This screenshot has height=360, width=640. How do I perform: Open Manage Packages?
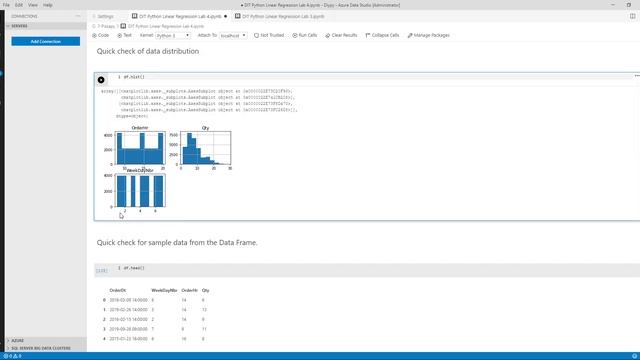[429, 36]
